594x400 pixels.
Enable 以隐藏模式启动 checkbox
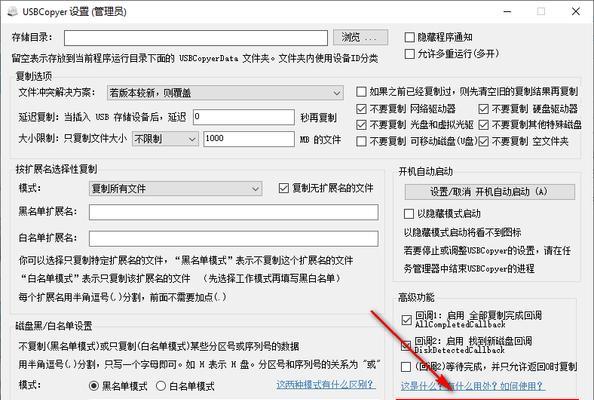click(409, 214)
